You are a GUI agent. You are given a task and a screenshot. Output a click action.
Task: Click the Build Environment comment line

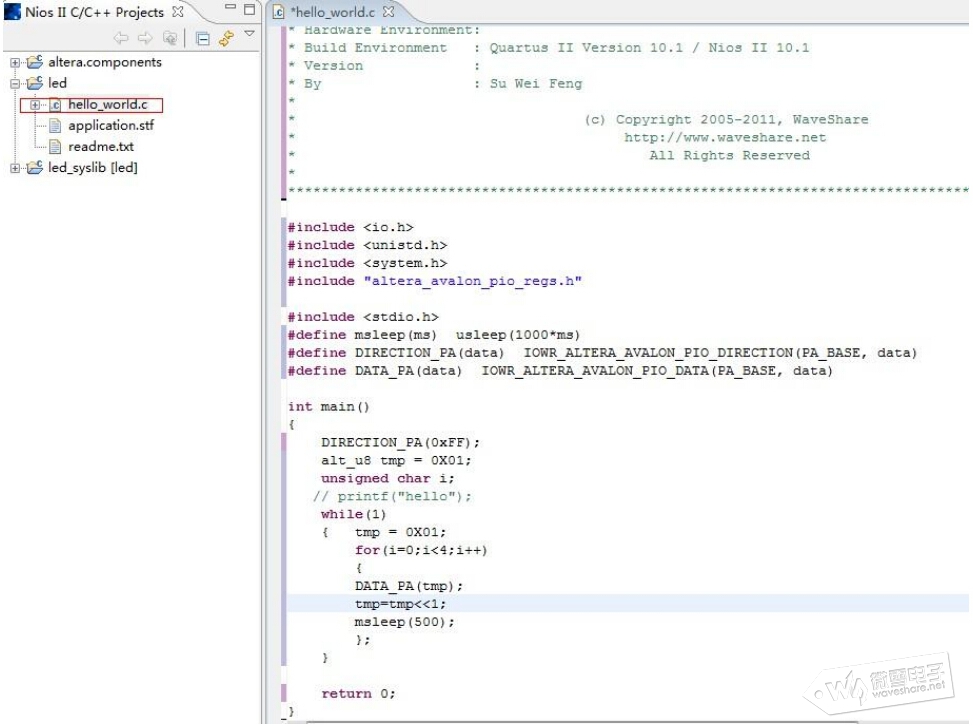pos(549,48)
